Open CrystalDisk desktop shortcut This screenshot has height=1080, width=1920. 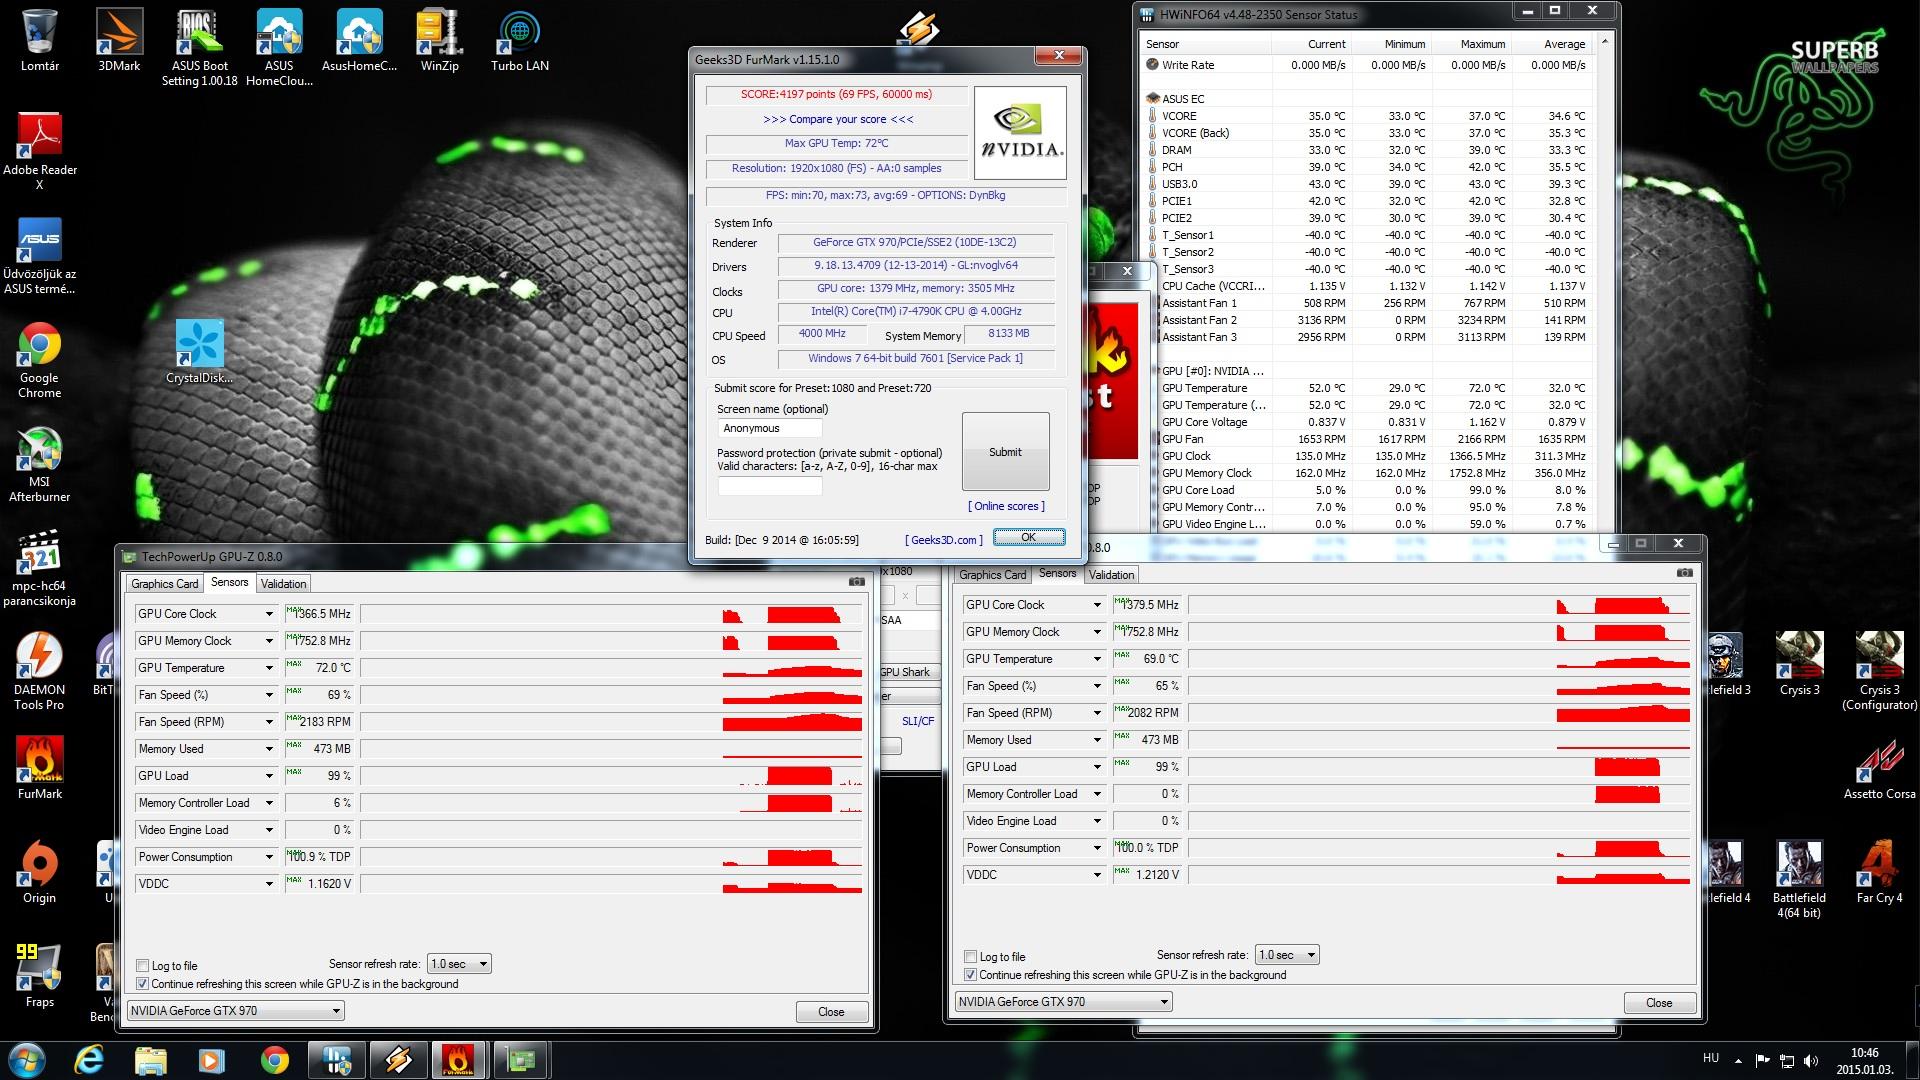199,352
